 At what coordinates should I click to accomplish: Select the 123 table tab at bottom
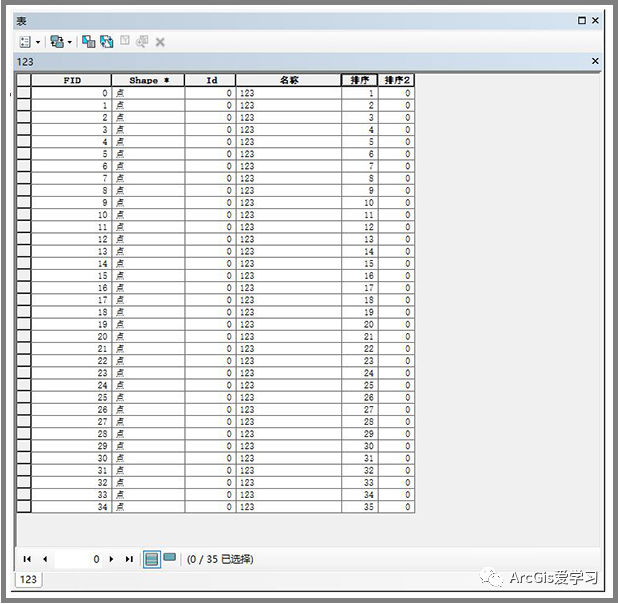click(28, 579)
